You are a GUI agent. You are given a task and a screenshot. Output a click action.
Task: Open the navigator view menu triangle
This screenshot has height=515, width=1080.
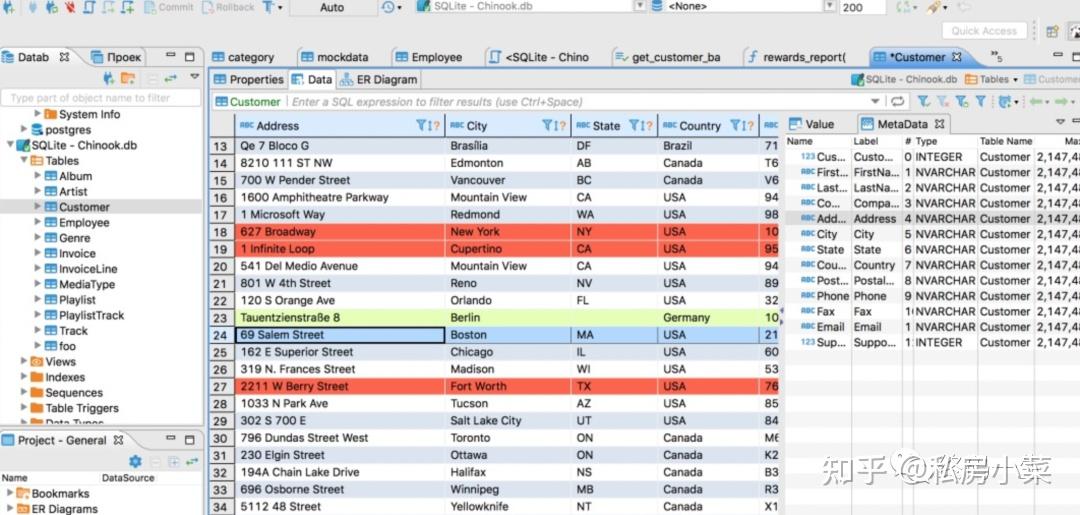[194, 77]
